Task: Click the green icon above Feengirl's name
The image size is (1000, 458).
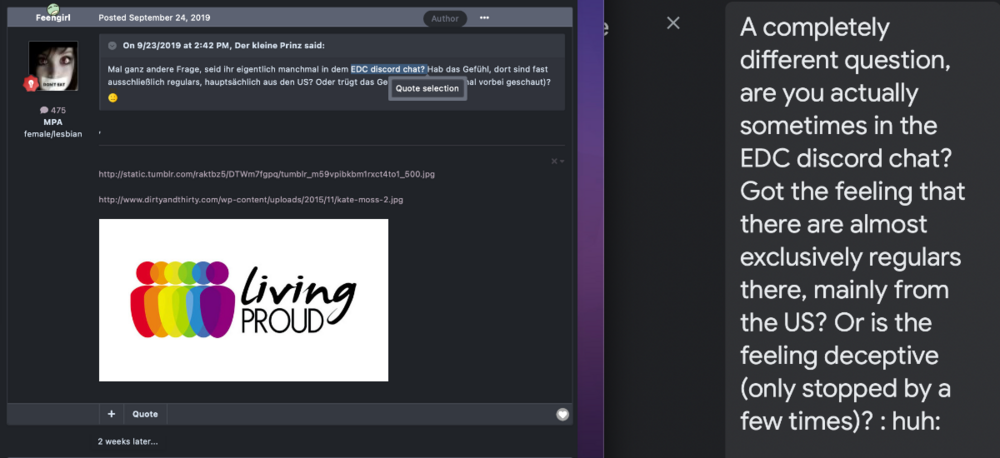Action: click(53, 8)
